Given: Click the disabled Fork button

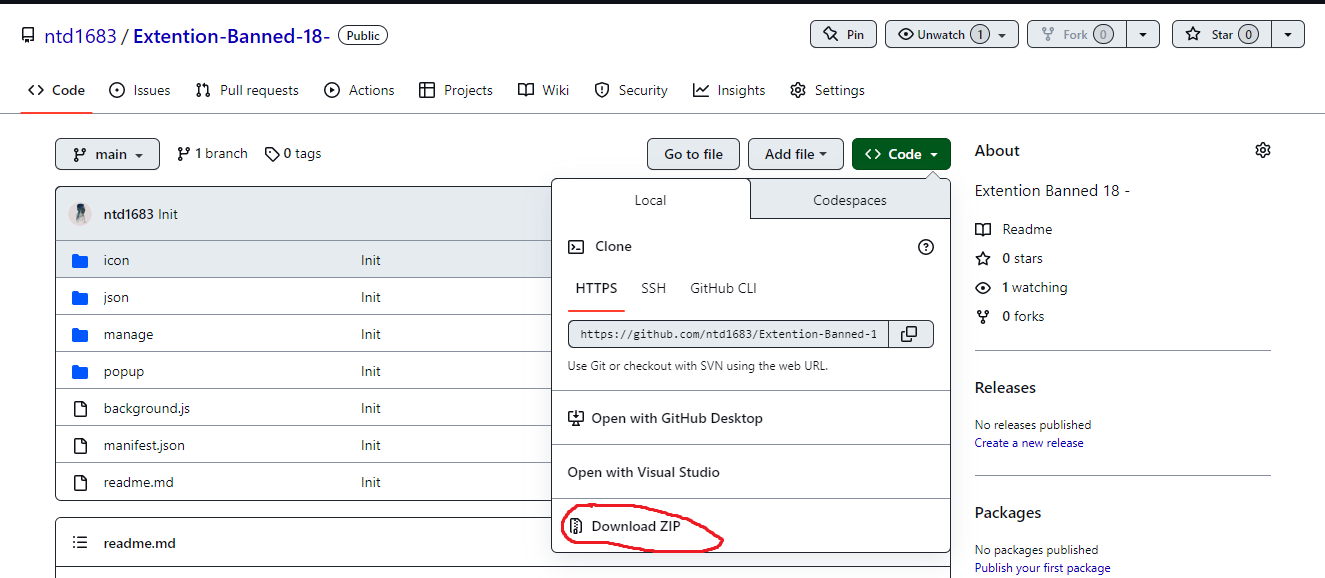Looking at the screenshot, I should click(1077, 34).
